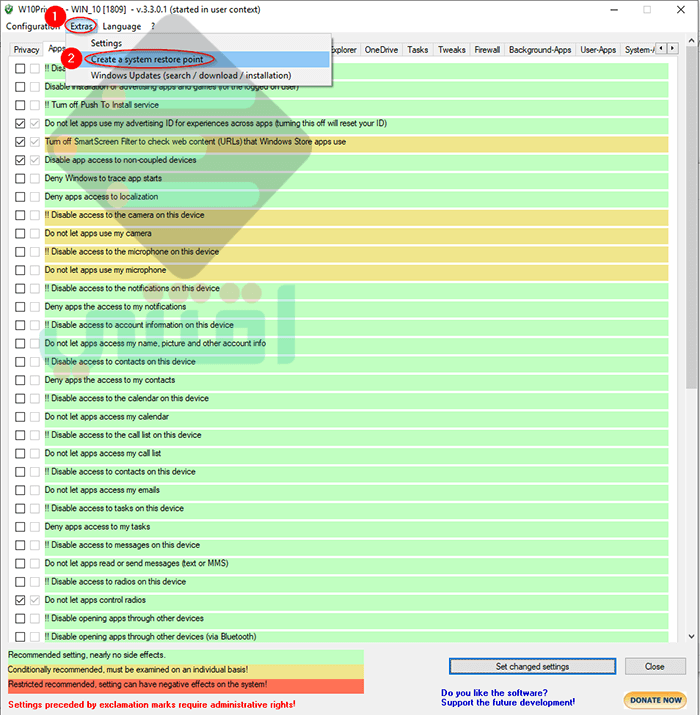This screenshot has height=715, width=700.
Task: Click Settings preceded by exclamation marks notice
Action: pyautogui.click(x=152, y=705)
